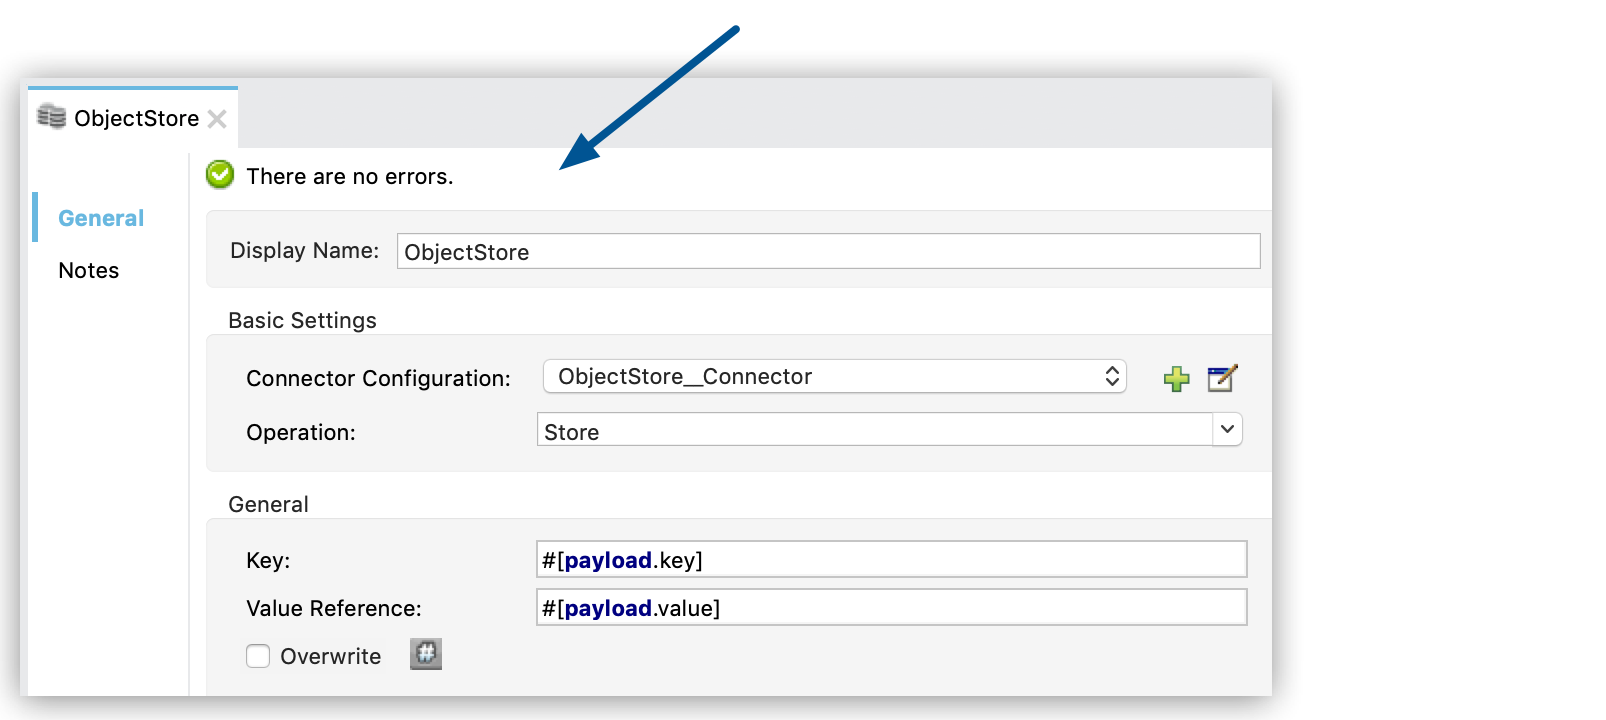The image size is (1606, 720).
Task: Toggle the Overwrite checkbox
Action: pos(258,656)
